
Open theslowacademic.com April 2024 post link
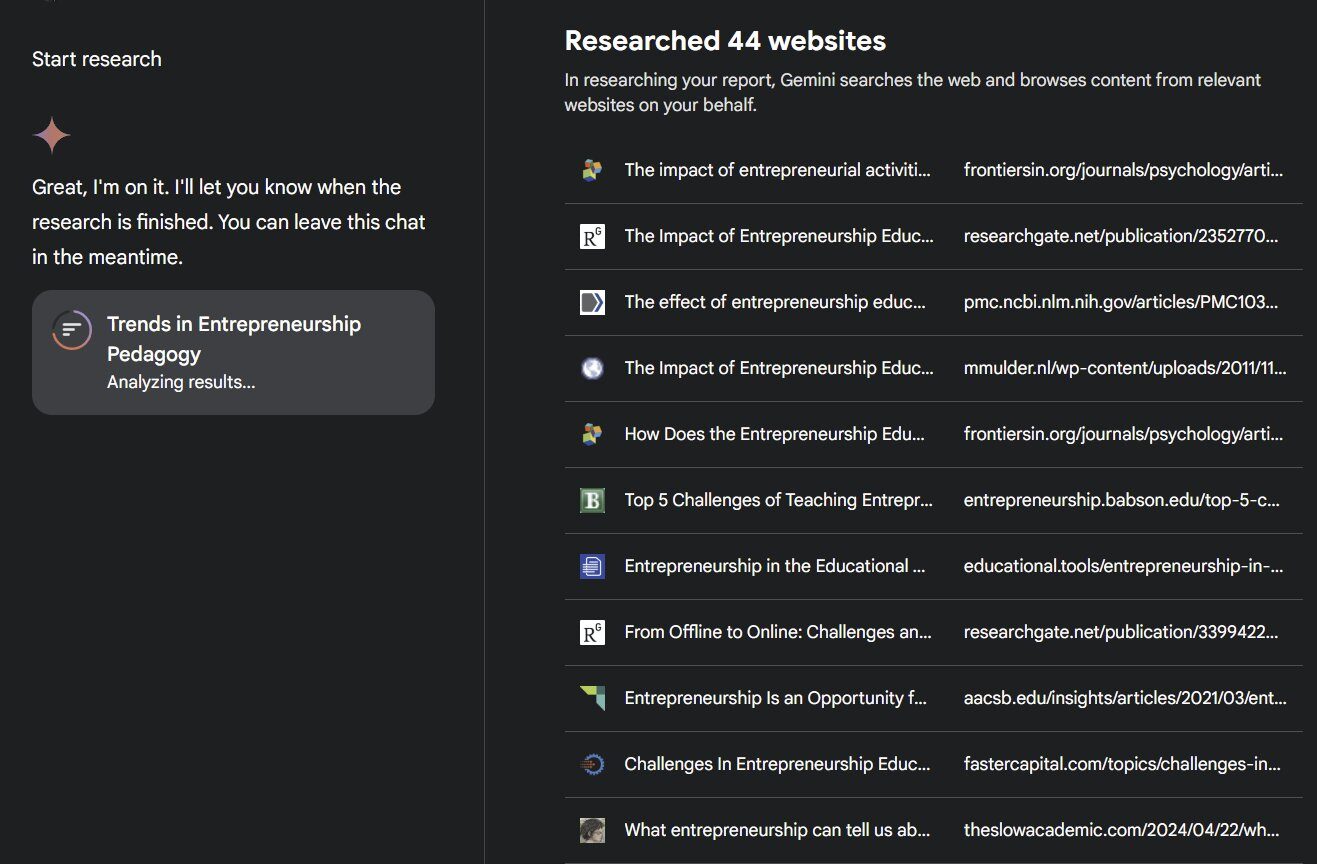1120,830
